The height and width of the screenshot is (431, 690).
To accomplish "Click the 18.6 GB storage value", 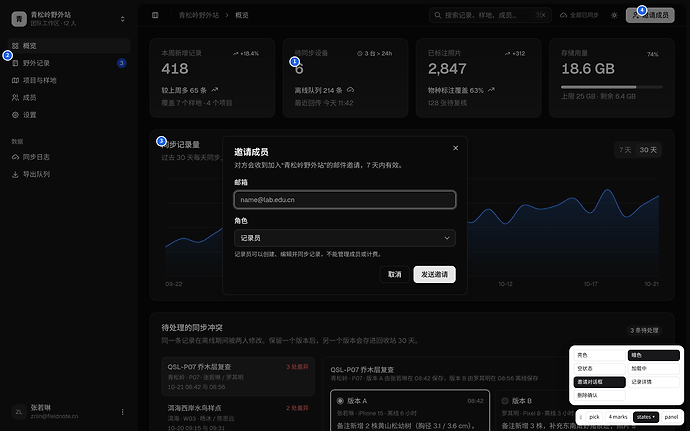I will [x=588, y=69].
